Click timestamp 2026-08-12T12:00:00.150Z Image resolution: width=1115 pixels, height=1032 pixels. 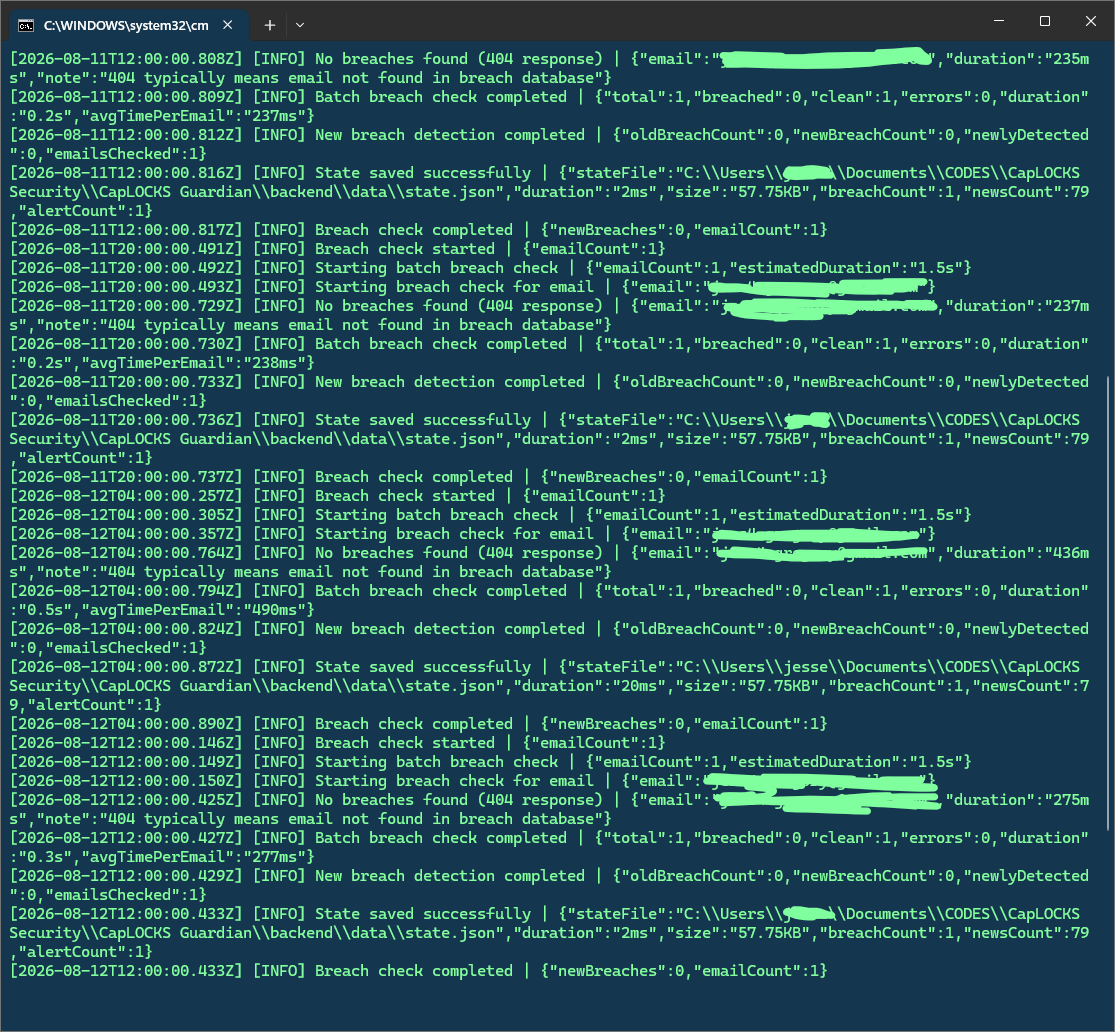(x=126, y=781)
